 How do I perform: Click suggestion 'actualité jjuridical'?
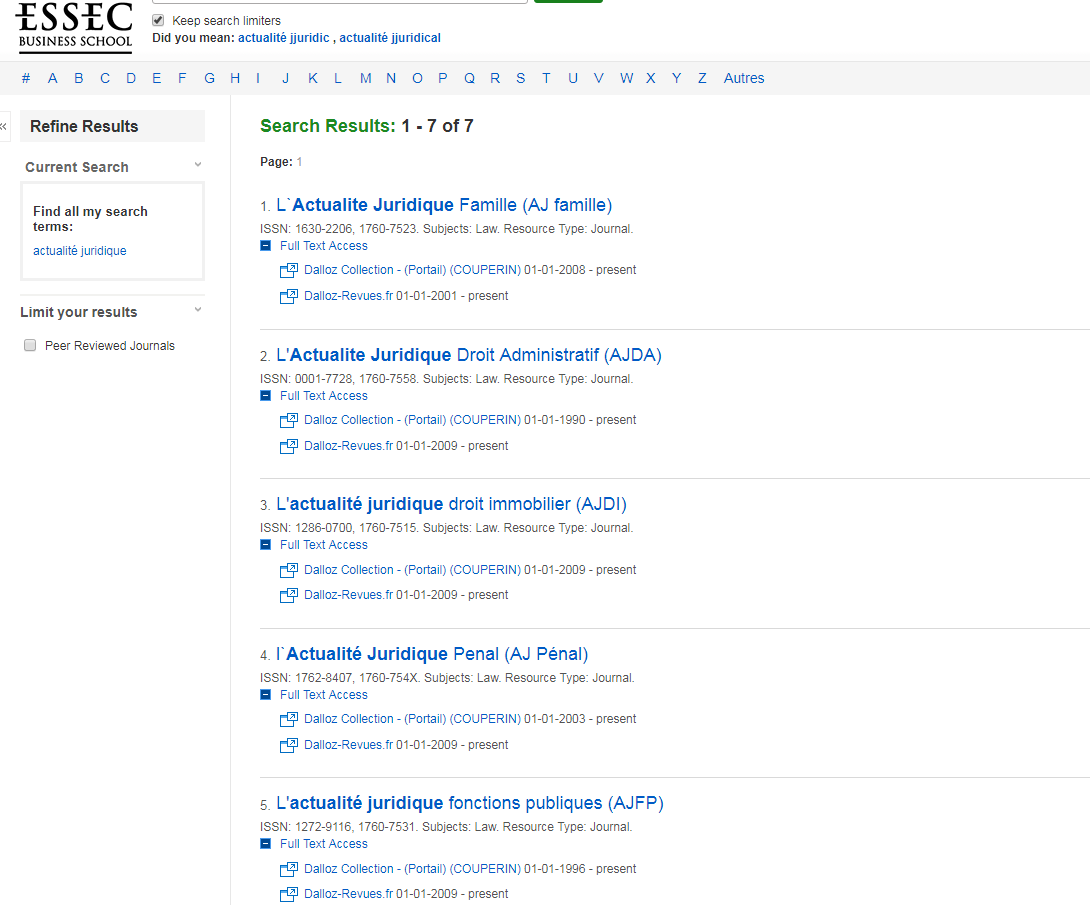390,38
